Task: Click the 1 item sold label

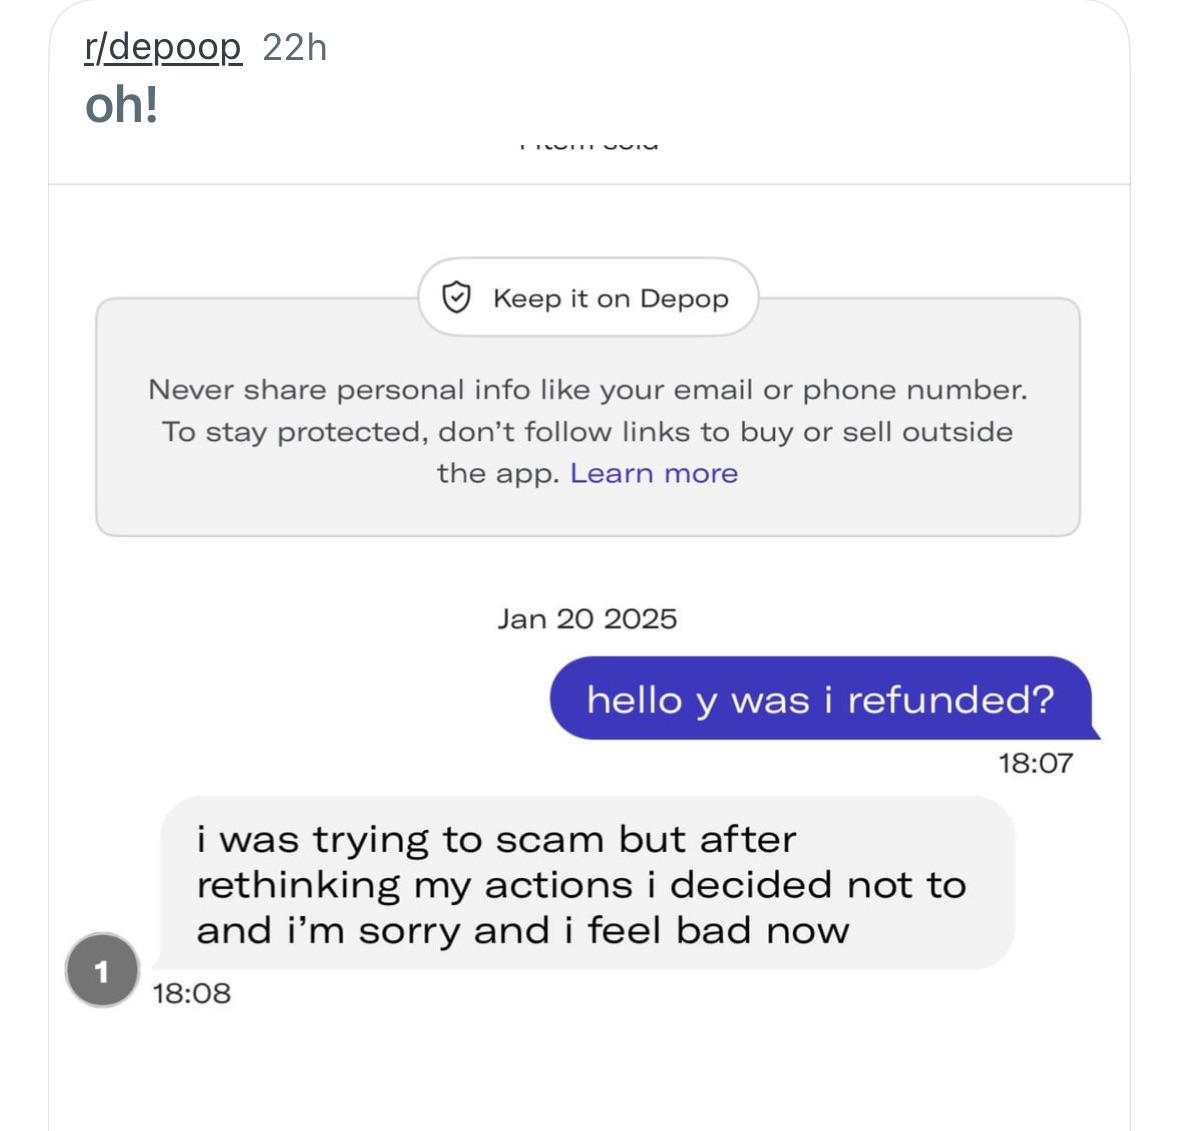Action: pos(588,140)
